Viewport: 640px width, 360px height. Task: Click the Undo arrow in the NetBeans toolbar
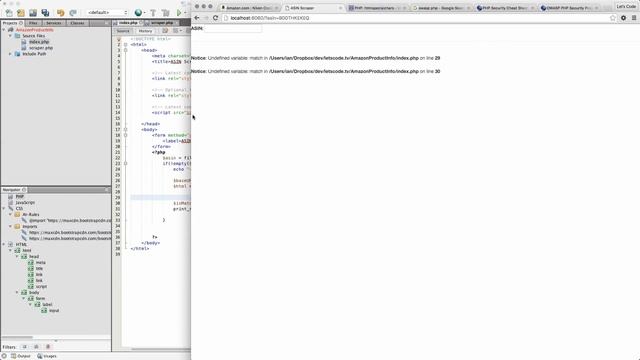tap(60, 13)
